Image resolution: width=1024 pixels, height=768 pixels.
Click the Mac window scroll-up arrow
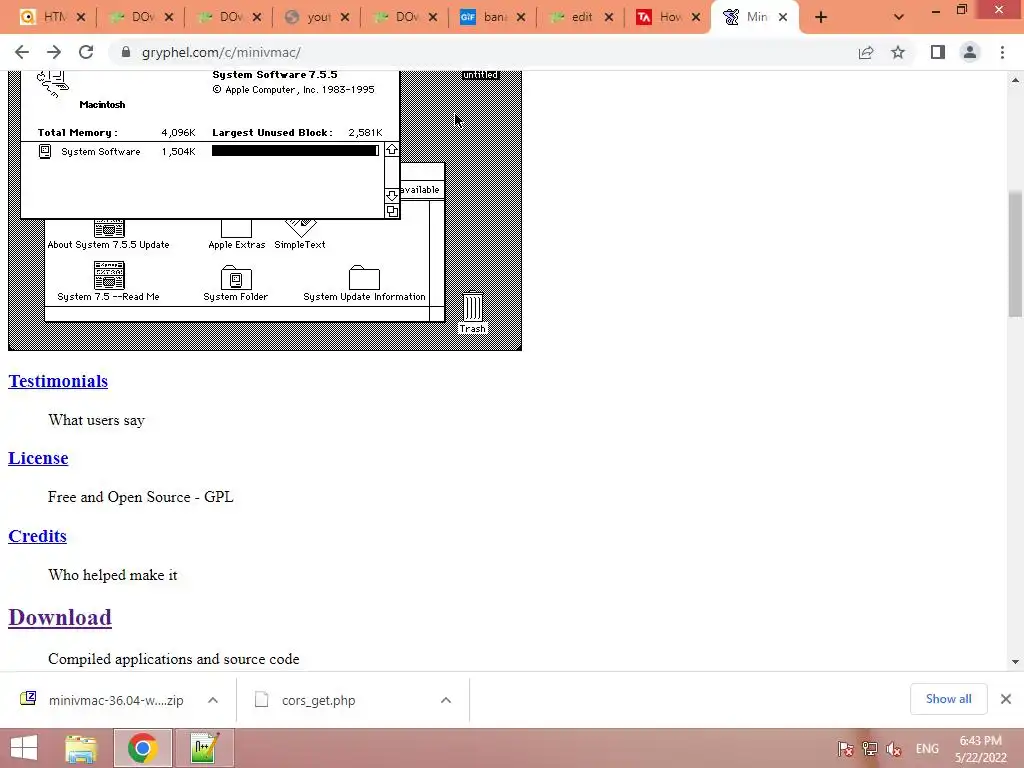392,150
